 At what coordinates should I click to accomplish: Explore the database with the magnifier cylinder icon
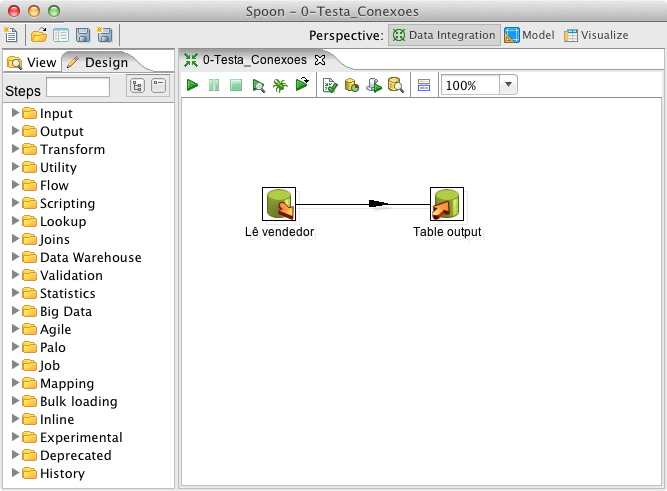coord(396,85)
